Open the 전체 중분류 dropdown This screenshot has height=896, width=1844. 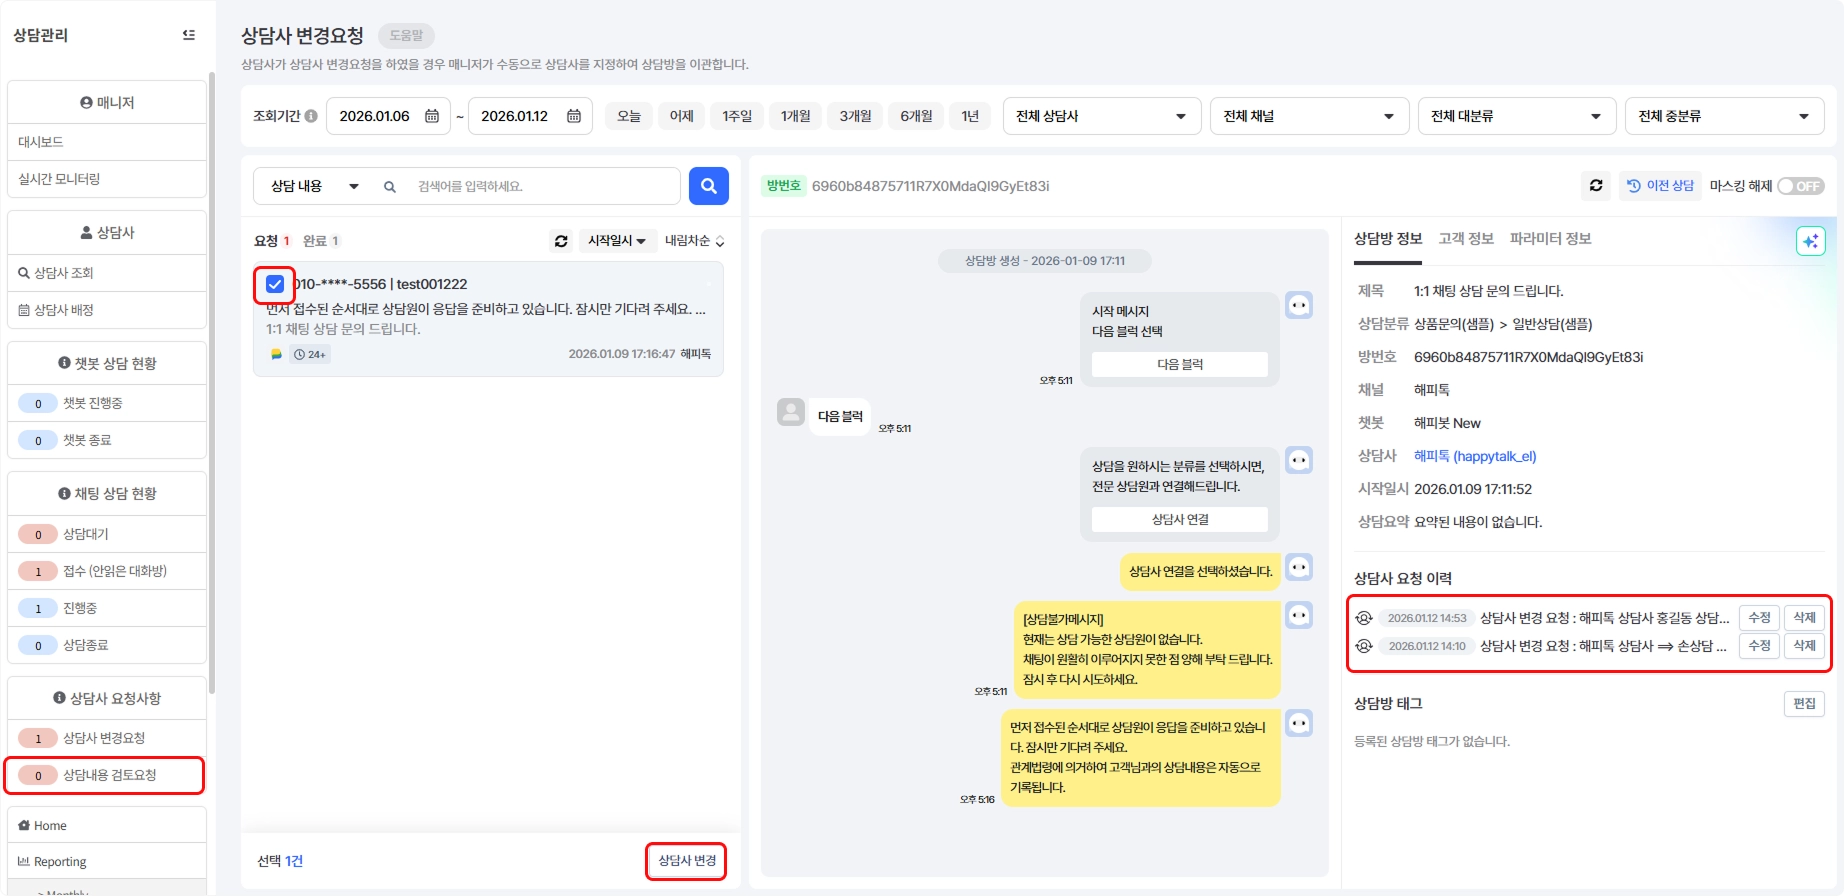(x=1725, y=116)
